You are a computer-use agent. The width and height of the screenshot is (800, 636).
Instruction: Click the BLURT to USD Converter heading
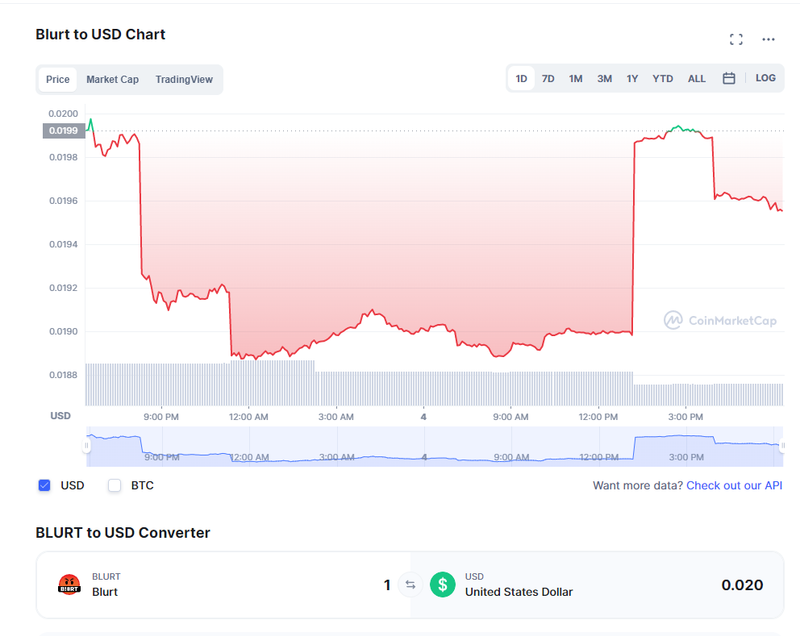pyautogui.click(x=123, y=532)
